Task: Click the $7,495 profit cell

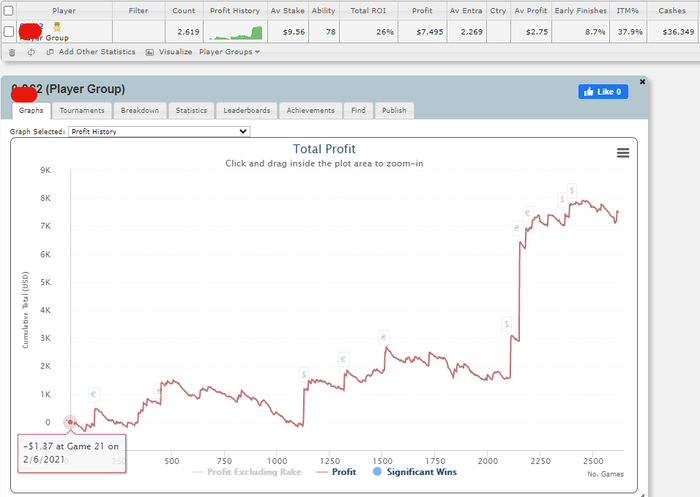Action: (x=422, y=32)
